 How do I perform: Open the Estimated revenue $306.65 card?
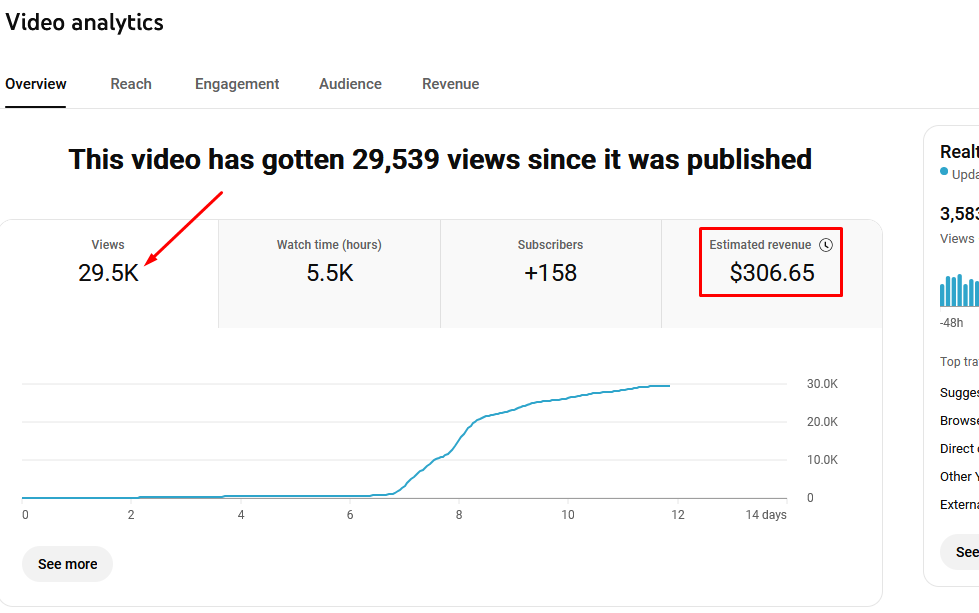[771, 262]
